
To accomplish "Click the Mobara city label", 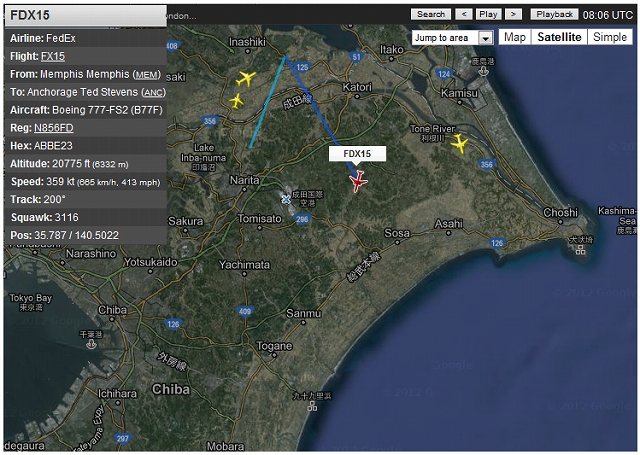I will point(225,446).
